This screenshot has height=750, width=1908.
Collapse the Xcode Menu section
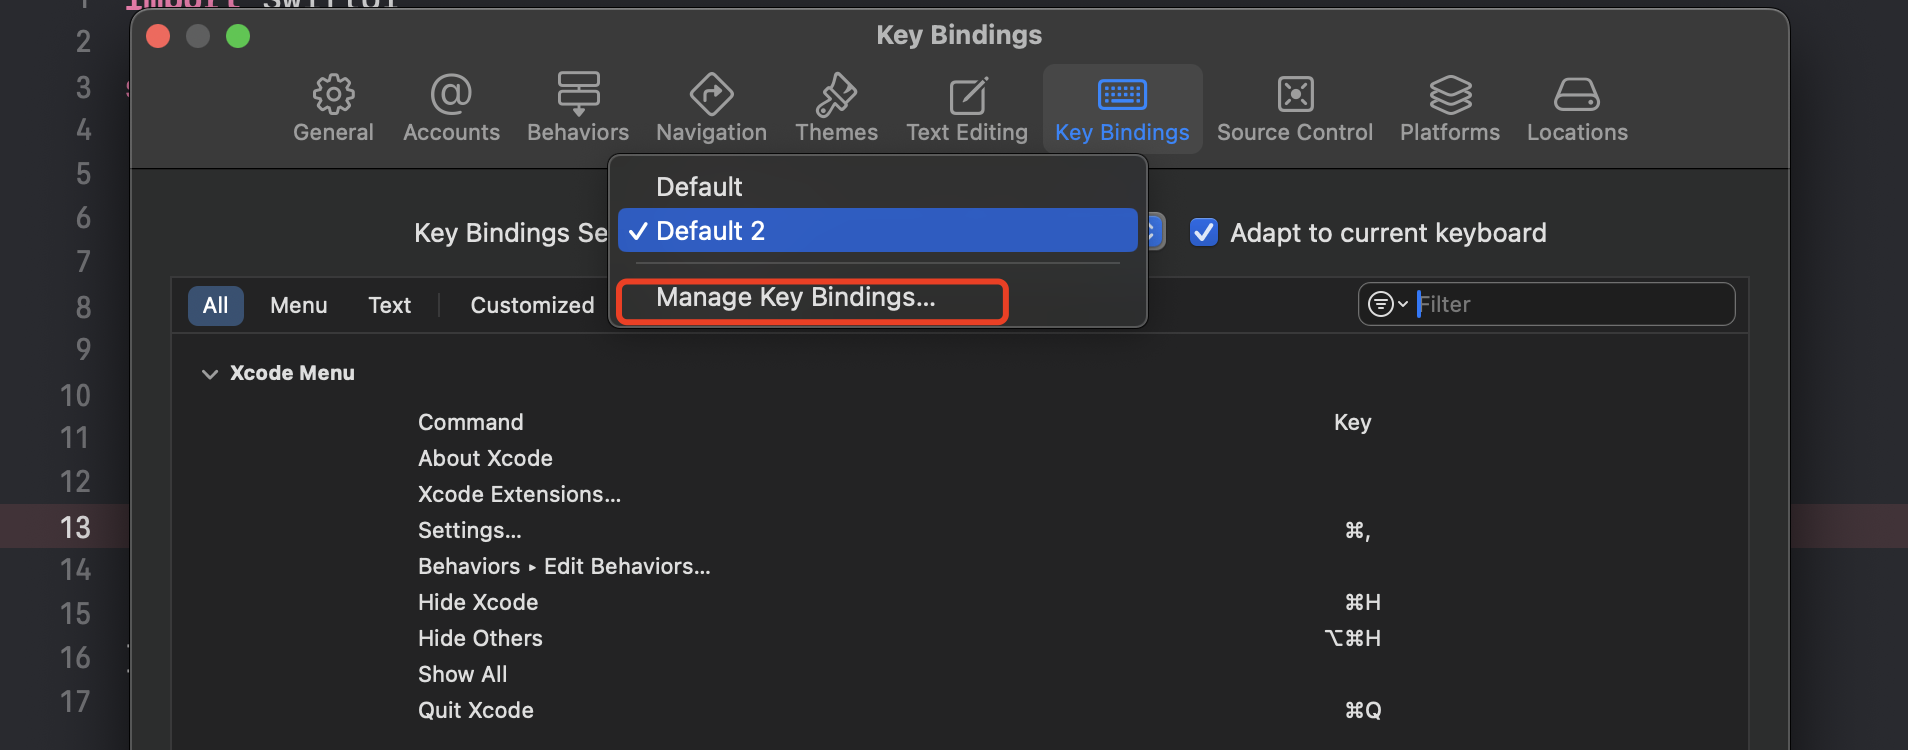(x=210, y=373)
